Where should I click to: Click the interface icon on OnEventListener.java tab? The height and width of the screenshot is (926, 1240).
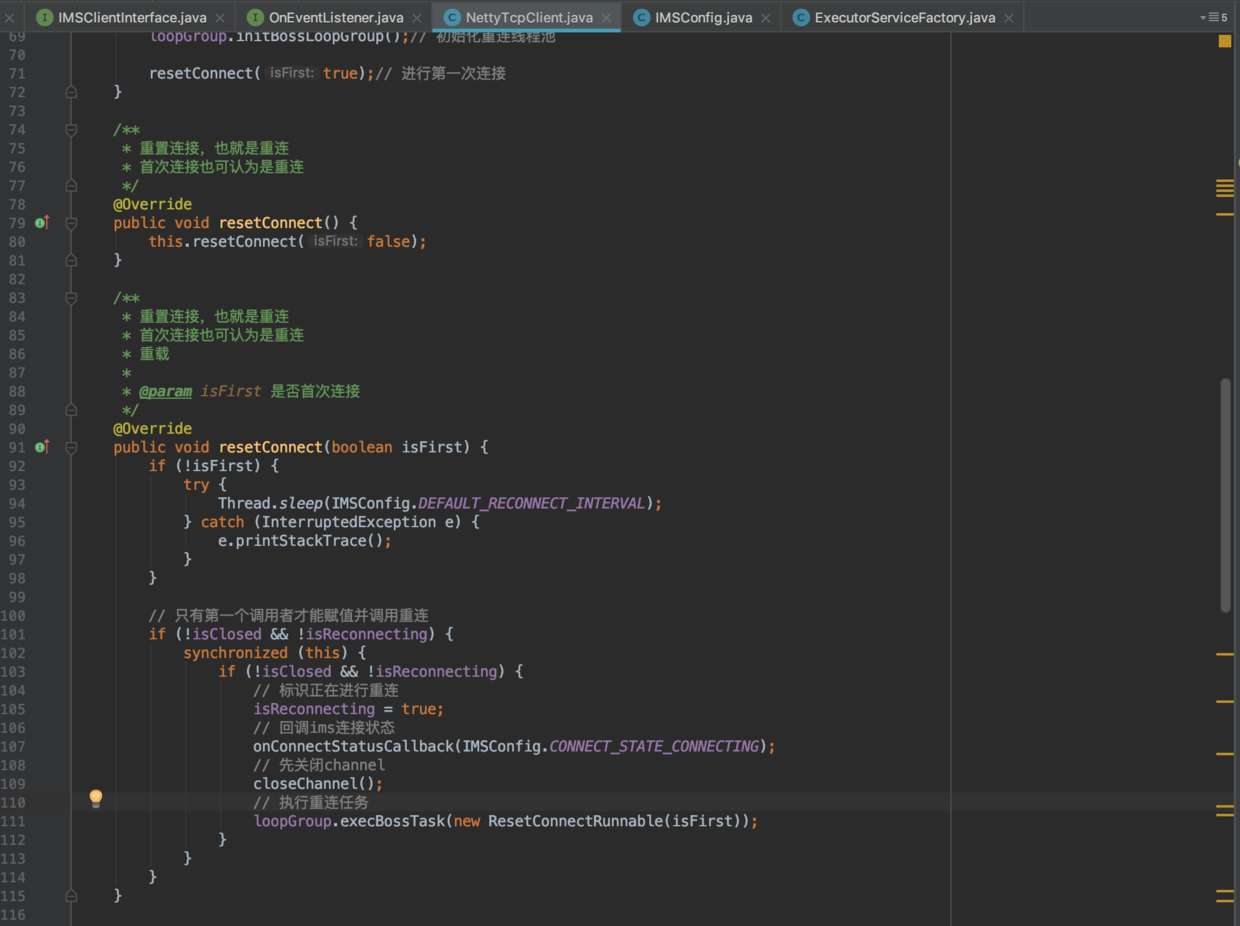tap(254, 17)
